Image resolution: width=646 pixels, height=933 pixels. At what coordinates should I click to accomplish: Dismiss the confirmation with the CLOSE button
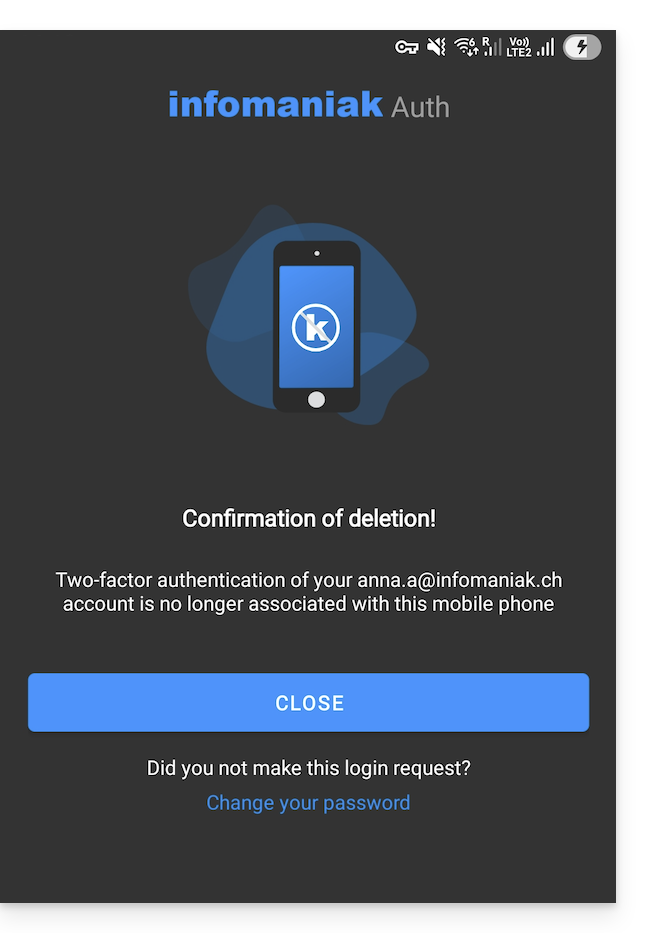pos(309,702)
